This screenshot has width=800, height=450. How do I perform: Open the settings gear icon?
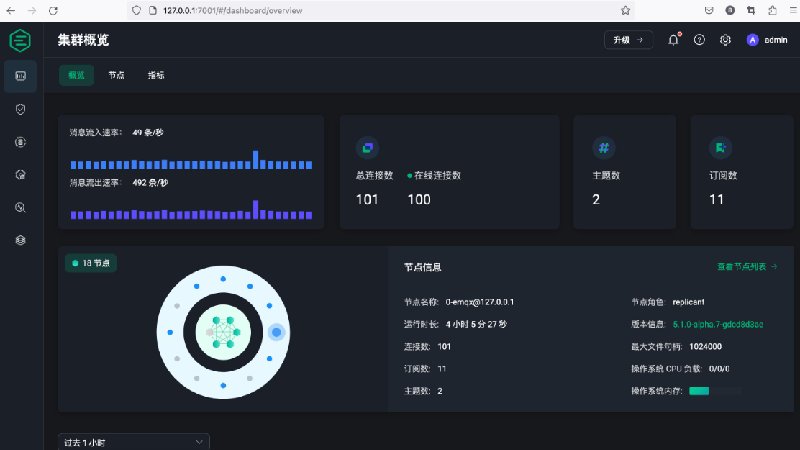(x=725, y=40)
